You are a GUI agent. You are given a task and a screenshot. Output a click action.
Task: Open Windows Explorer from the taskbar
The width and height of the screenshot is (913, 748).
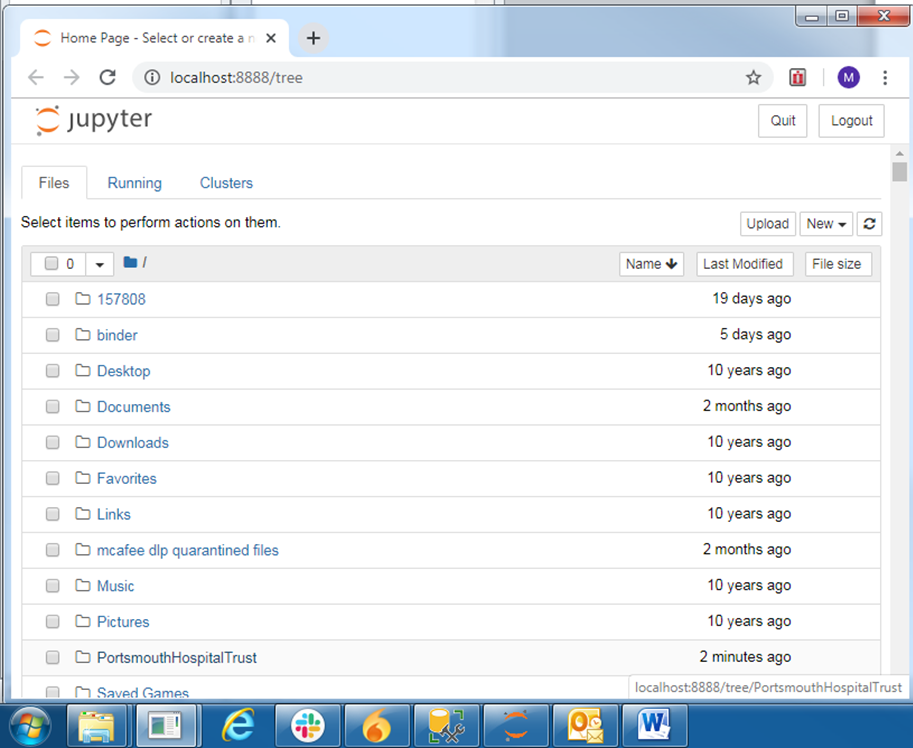pyautogui.click(x=96, y=726)
